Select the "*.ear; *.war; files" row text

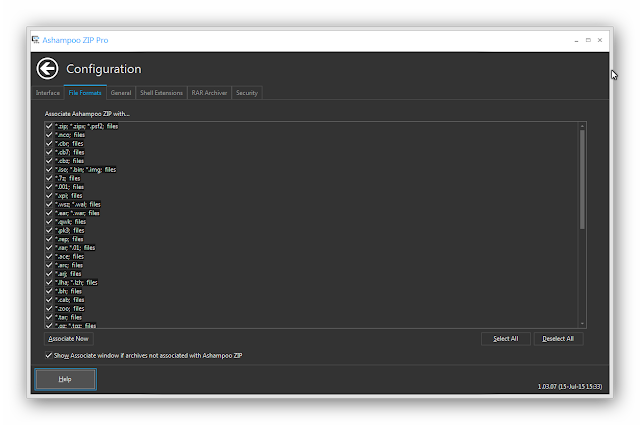[77, 213]
